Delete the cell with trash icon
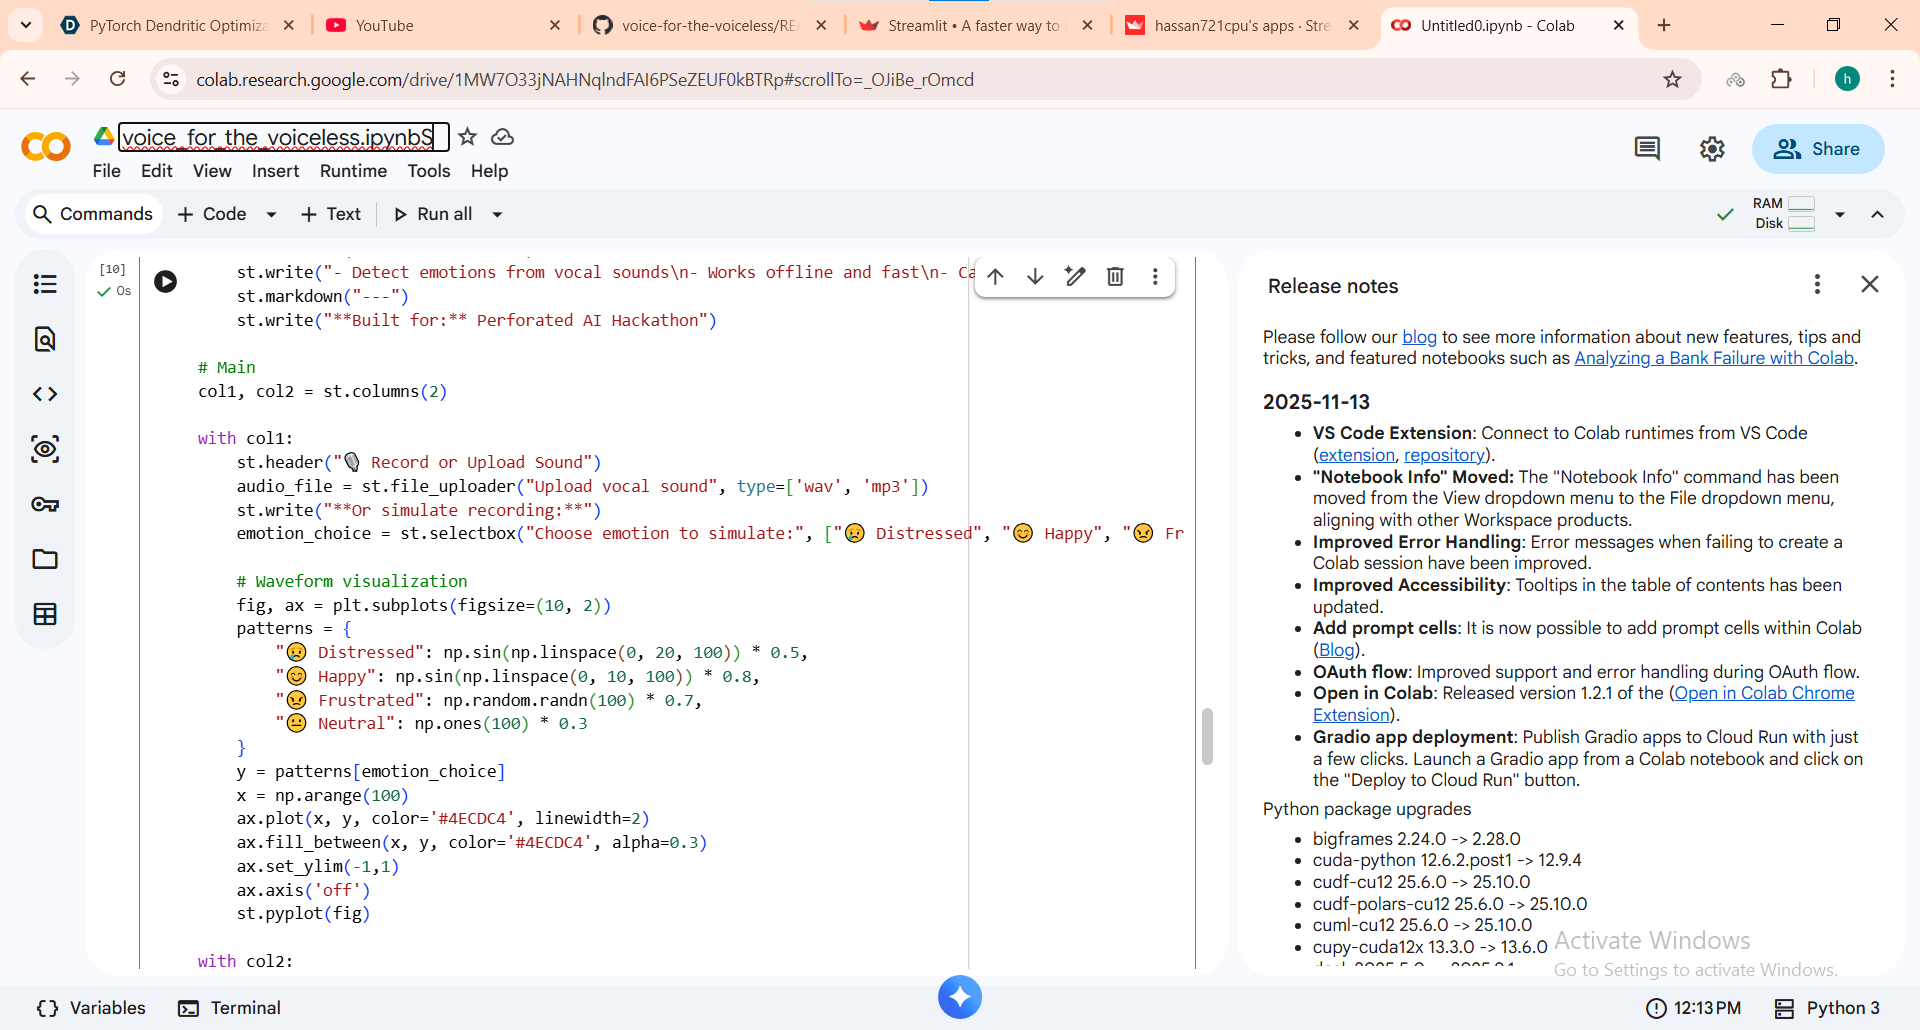The width and height of the screenshot is (1920, 1030). (x=1115, y=276)
